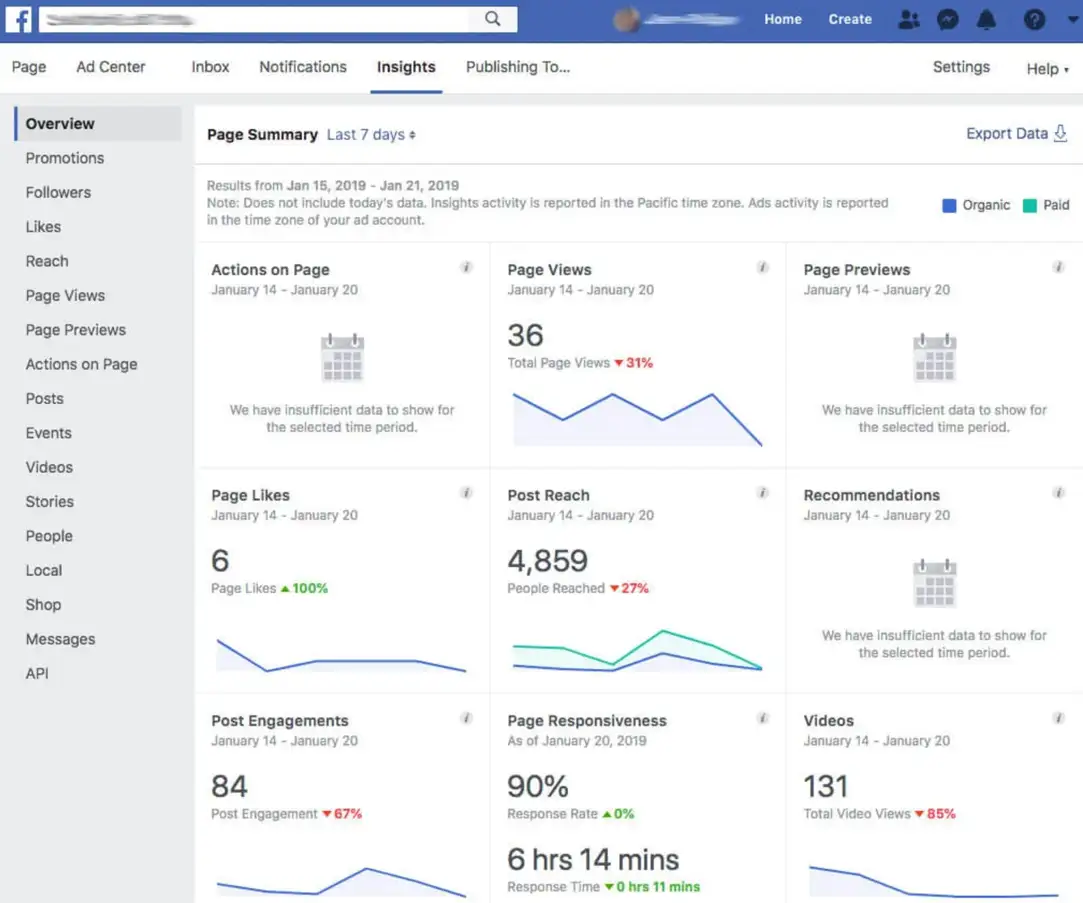Open the Help menu dropdown
1083x903 pixels.
click(1046, 68)
